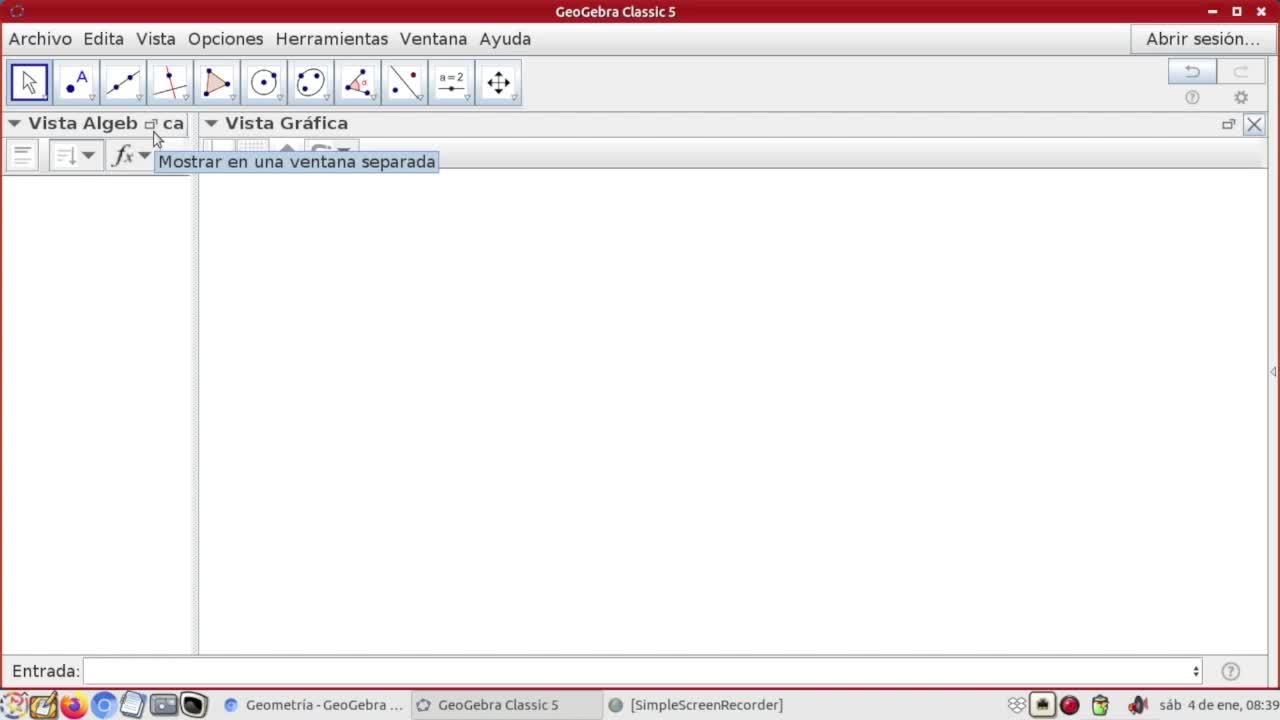The image size is (1280, 720).
Task: Select the Polygon tool
Action: click(x=217, y=83)
